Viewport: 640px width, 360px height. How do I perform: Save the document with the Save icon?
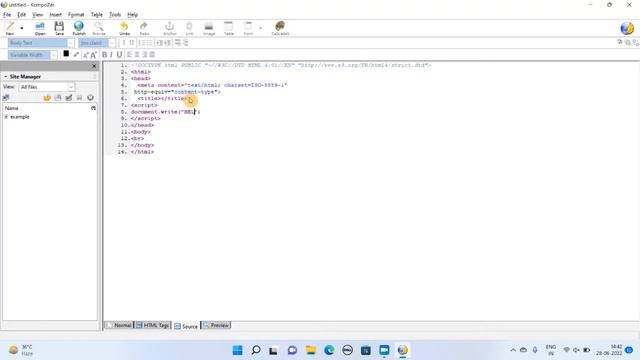point(59,28)
